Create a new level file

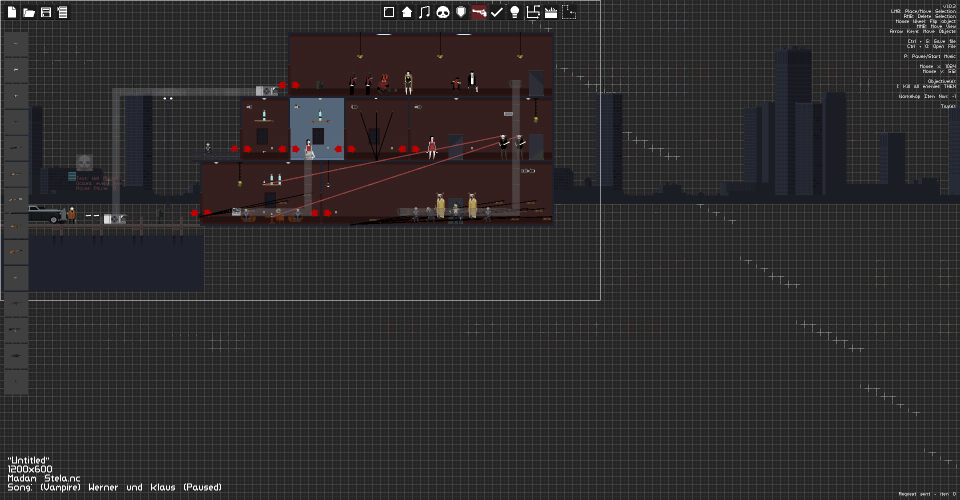pos(12,12)
